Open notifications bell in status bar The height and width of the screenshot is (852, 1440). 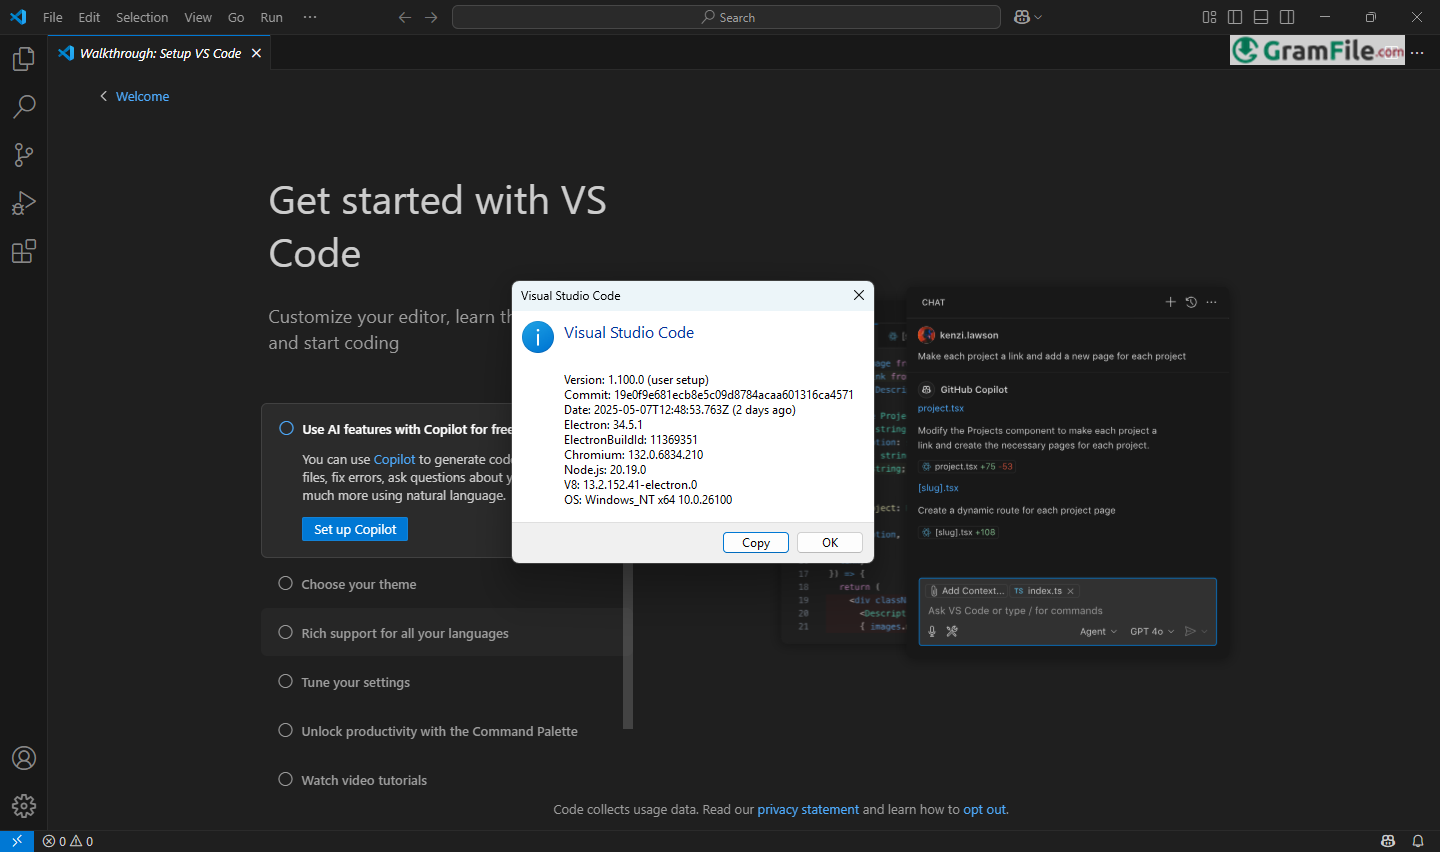[1418, 841]
